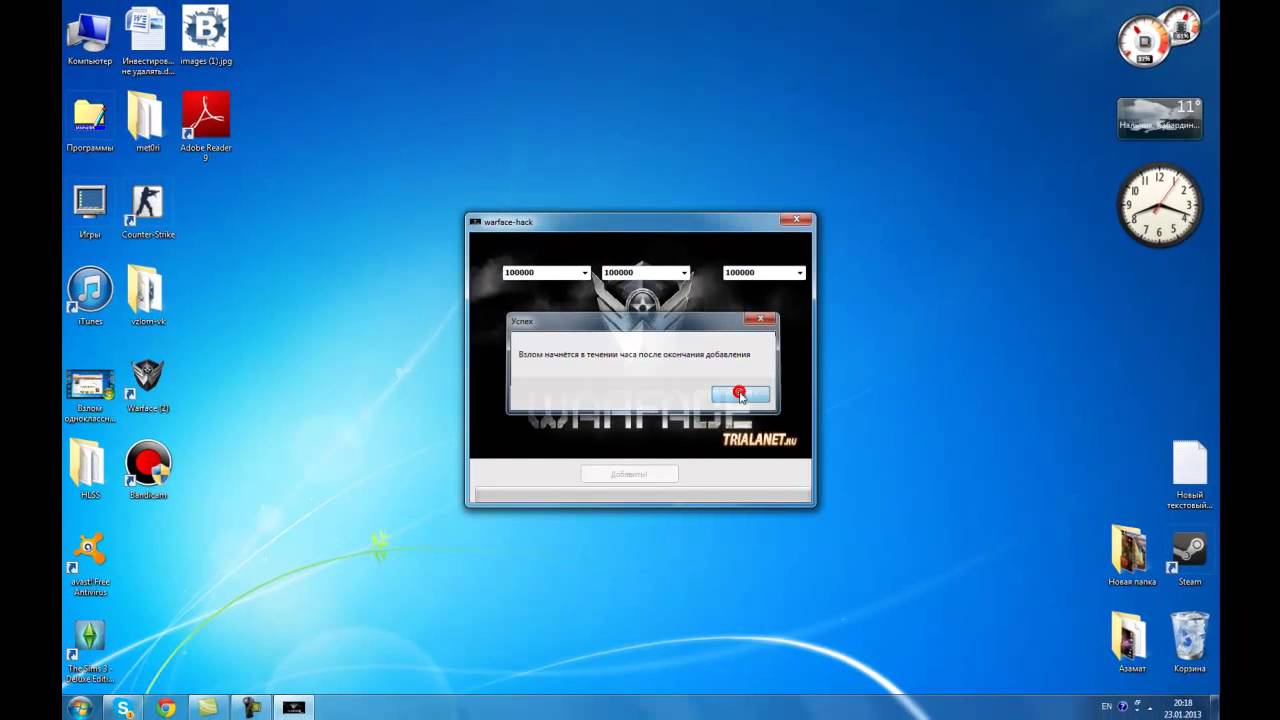This screenshot has height=720, width=1280.
Task: Click the EN language indicator
Action: pyautogui.click(x=1106, y=707)
